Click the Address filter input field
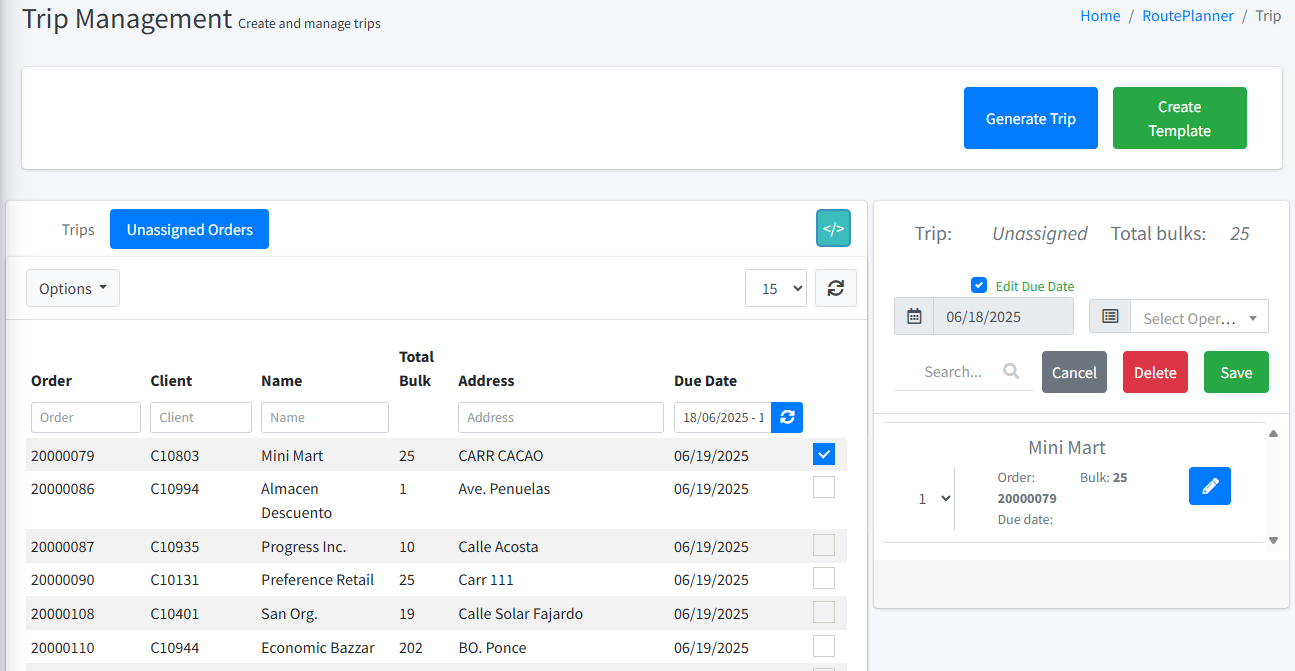 pyautogui.click(x=560, y=417)
